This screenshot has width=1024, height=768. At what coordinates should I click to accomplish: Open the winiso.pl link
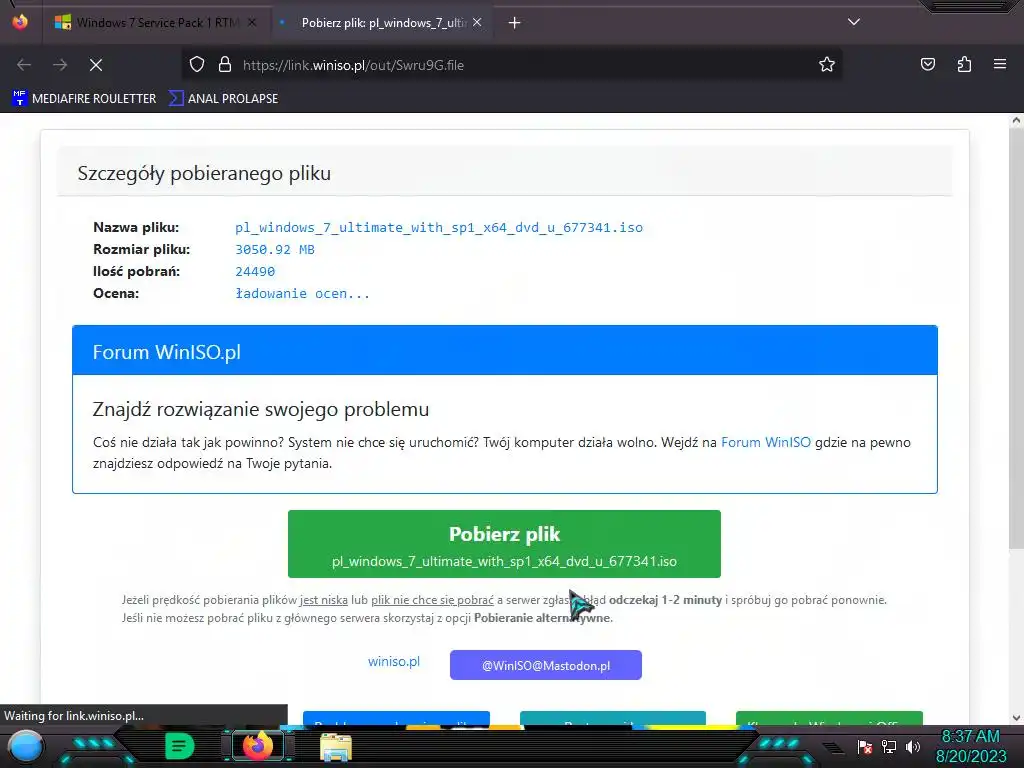[x=394, y=661]
